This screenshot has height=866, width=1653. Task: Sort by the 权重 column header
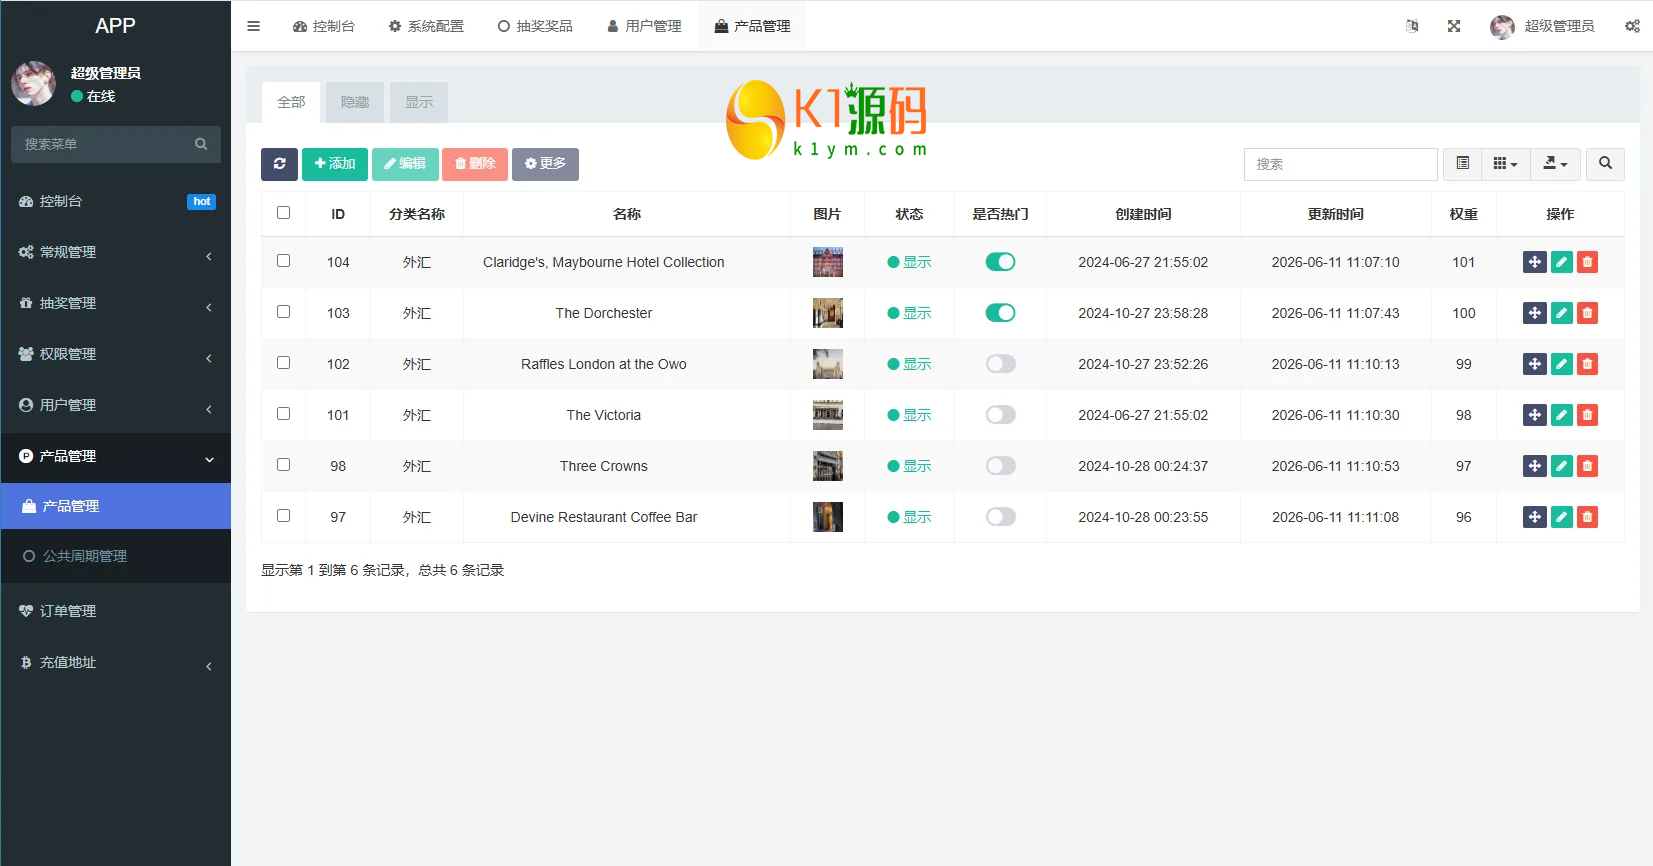1464,214
